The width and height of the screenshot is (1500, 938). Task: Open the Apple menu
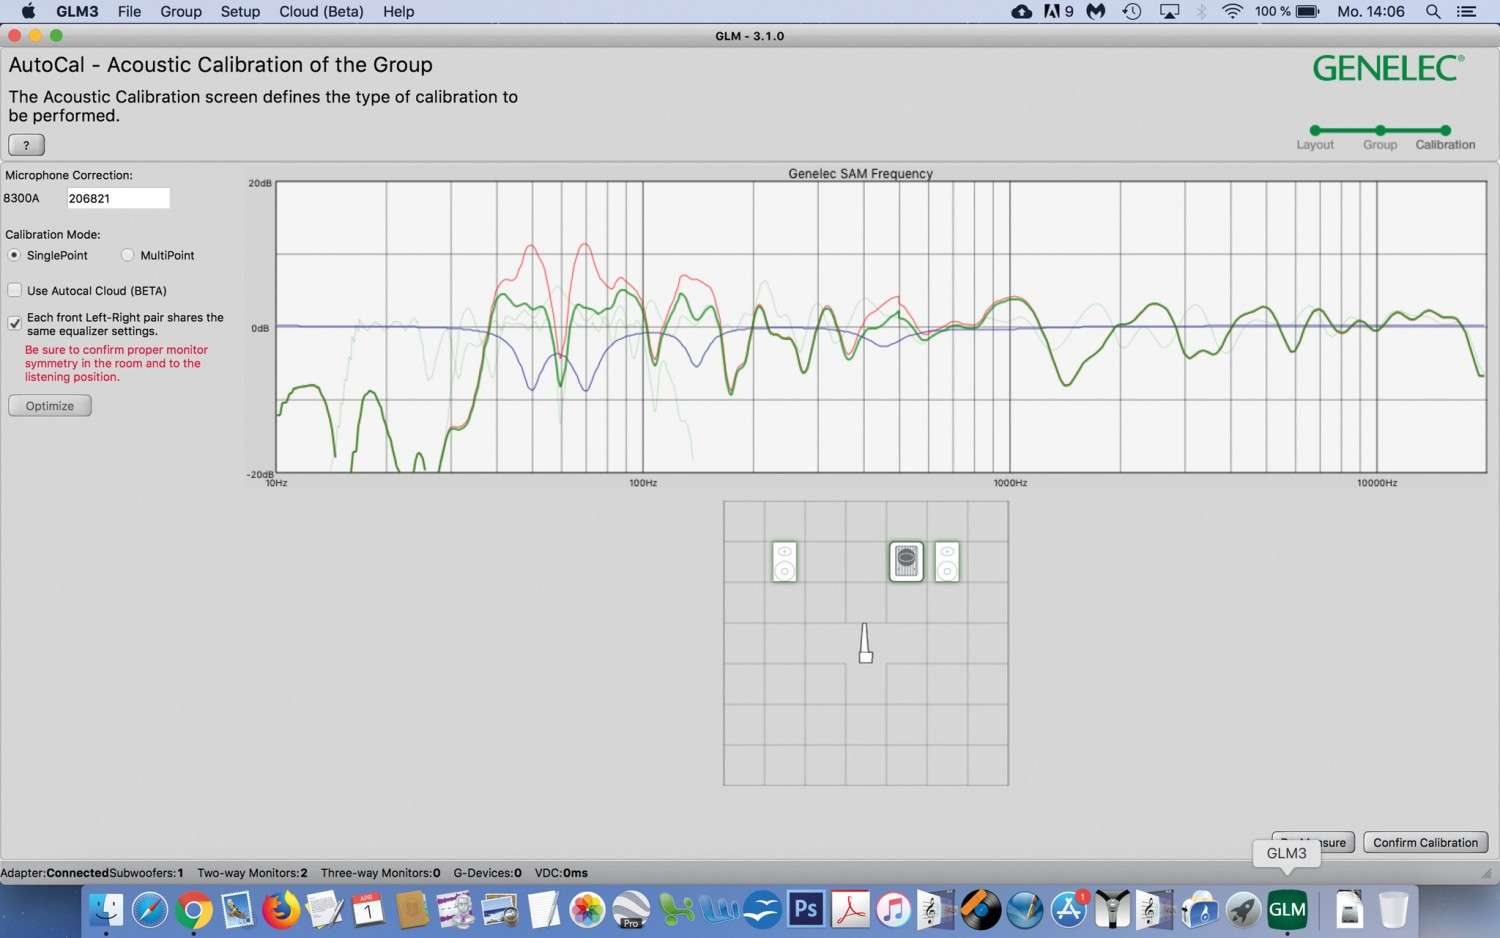pyautogui.click(x=28, y=12)
